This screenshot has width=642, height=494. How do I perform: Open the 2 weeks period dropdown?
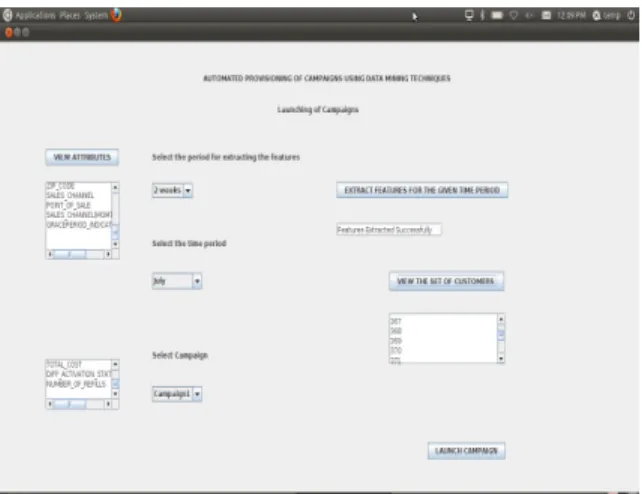[172, 190]
